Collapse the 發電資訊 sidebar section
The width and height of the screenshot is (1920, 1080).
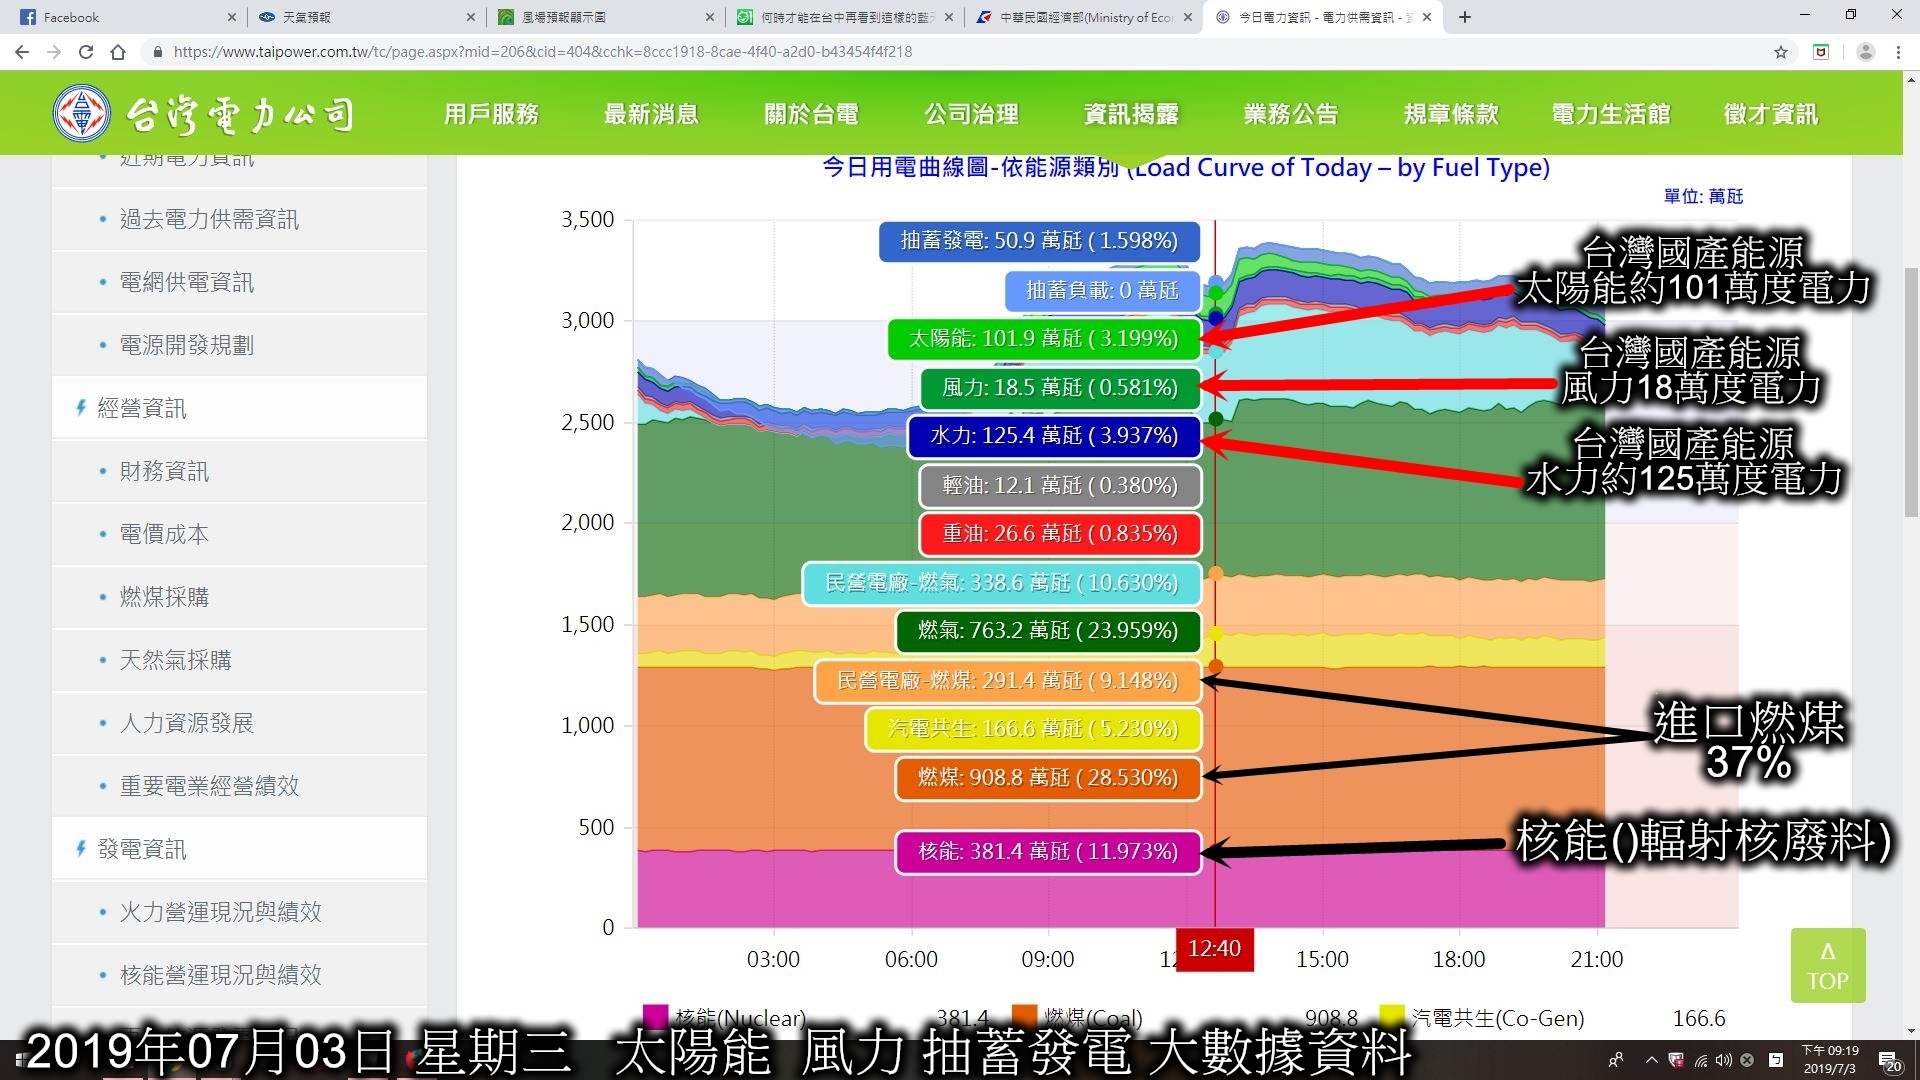coord(240,849)
